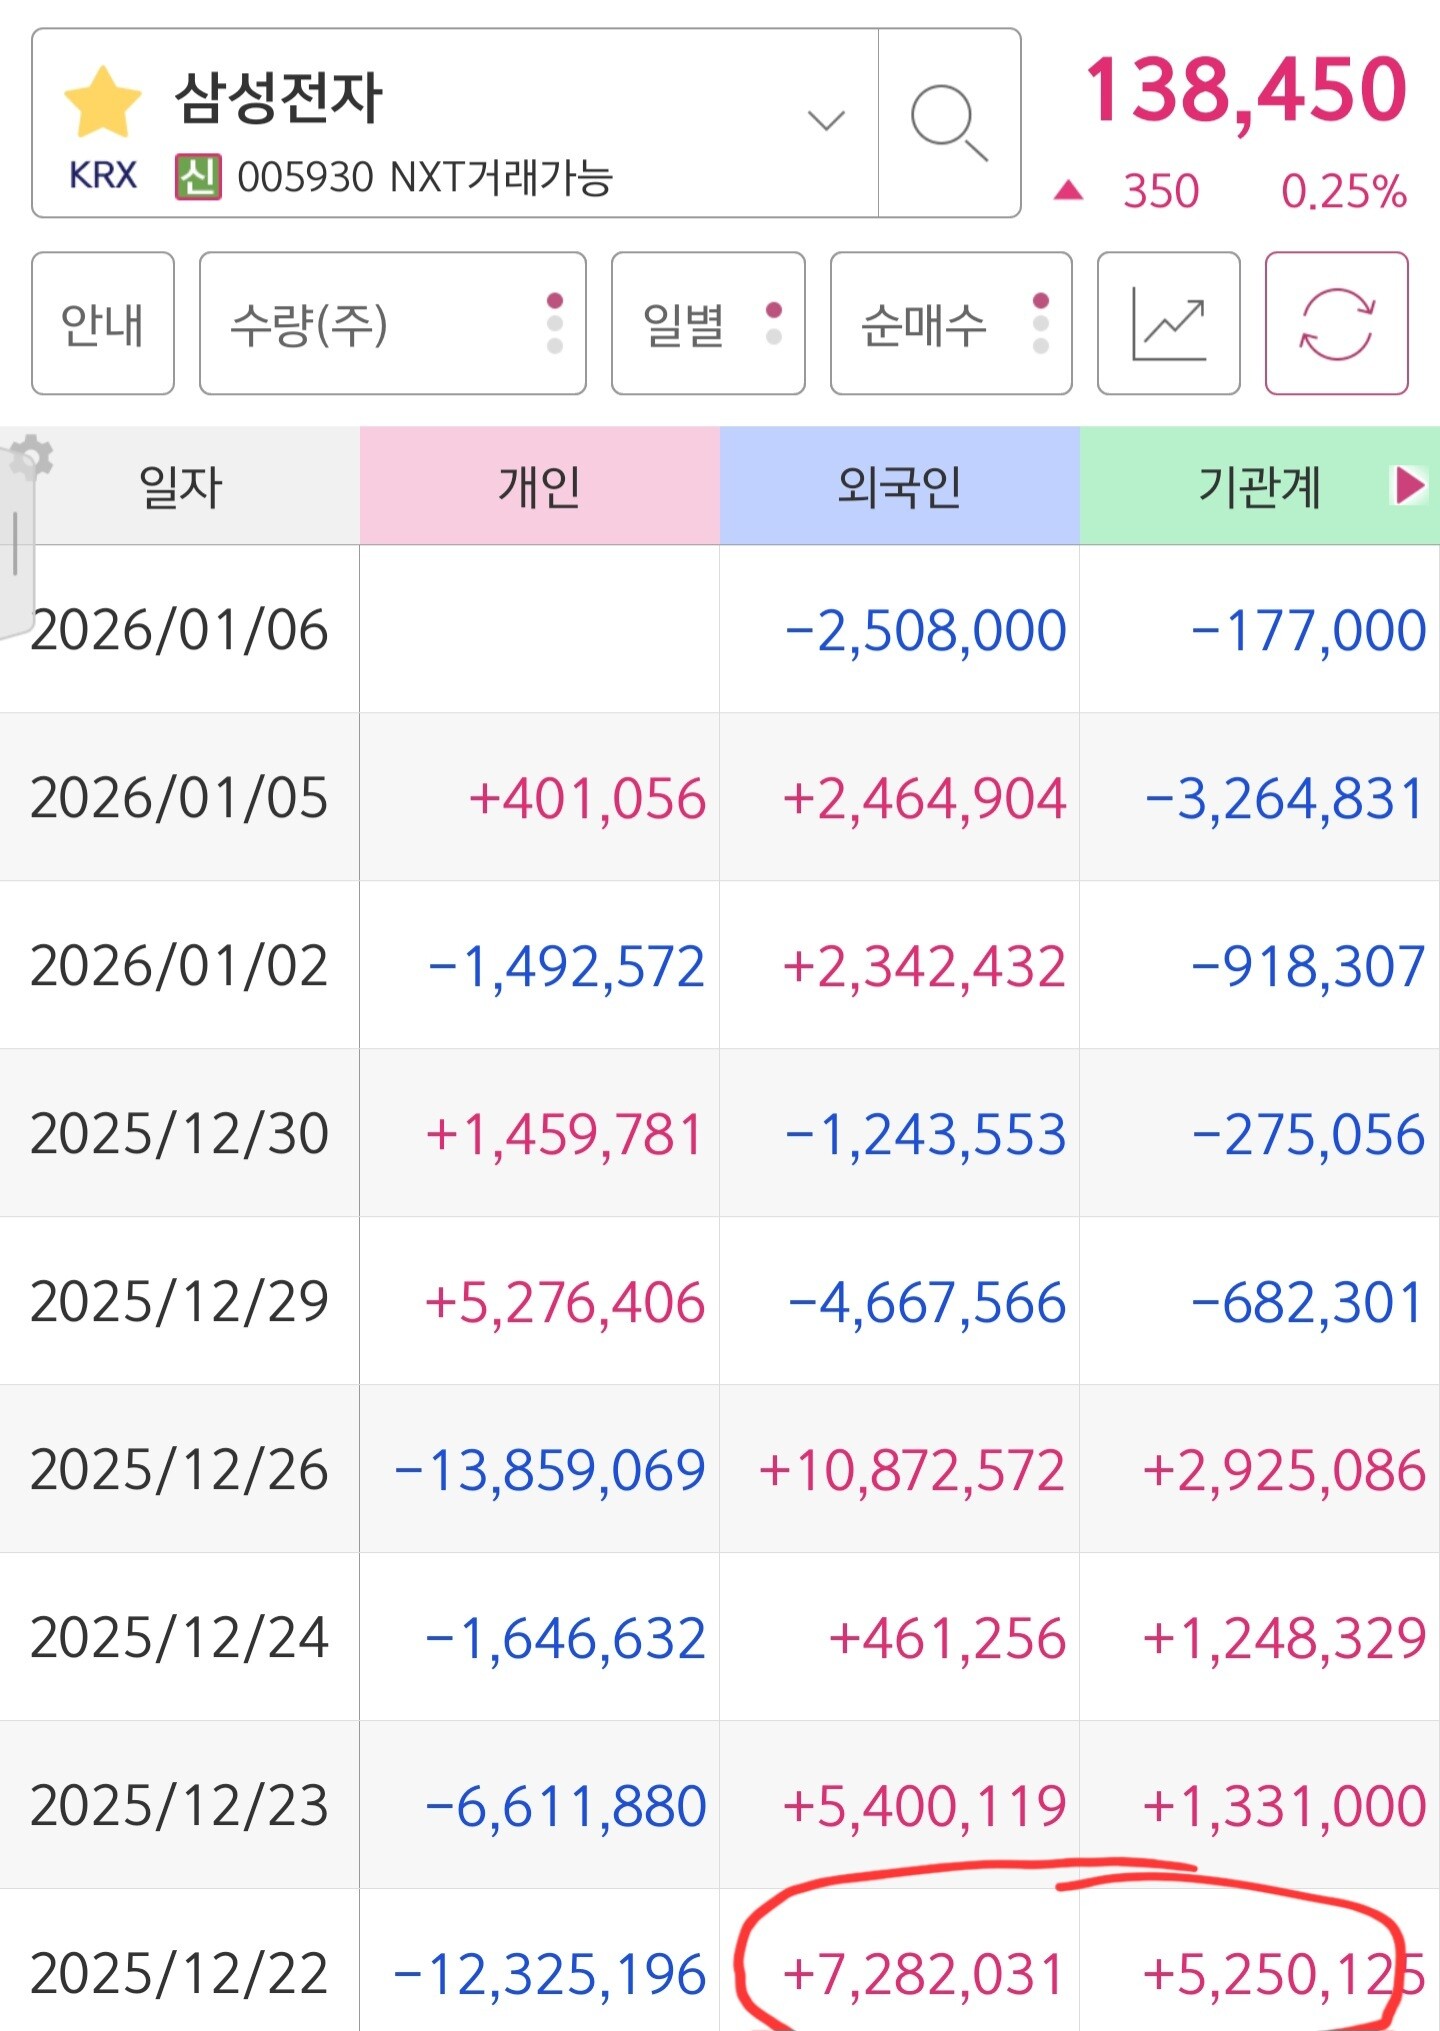Open the 안내 info button
Screen dimensions: 1440x2031
click(x=103, y=323)
